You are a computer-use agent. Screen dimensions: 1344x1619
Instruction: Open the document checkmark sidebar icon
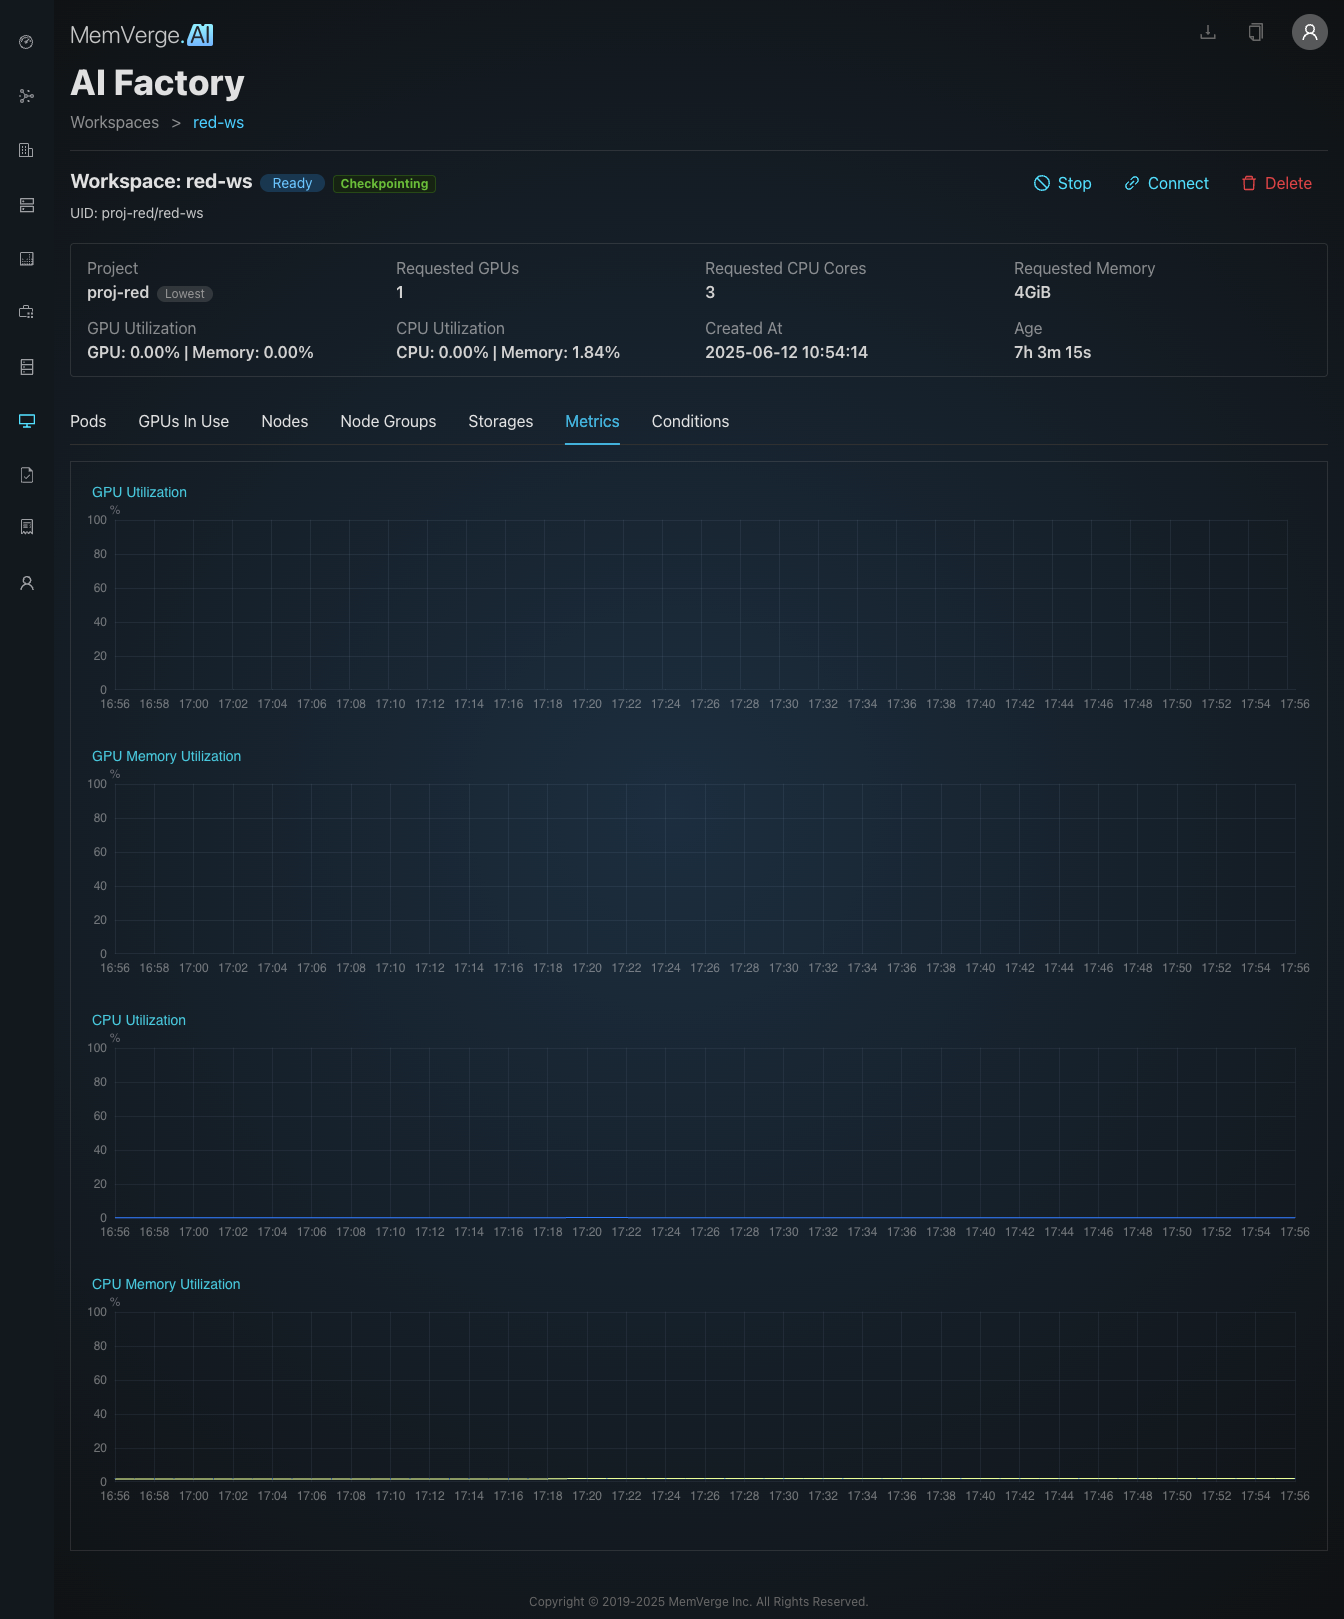click(x=27, y=475)
